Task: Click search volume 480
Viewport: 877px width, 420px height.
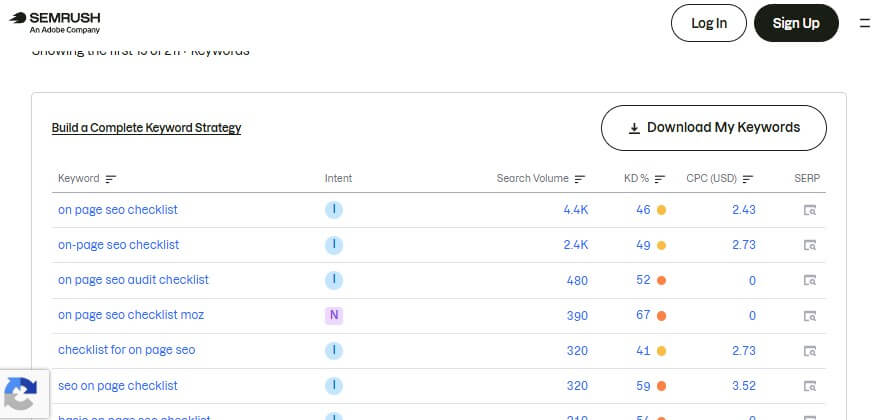Action: tap(577, 280)
